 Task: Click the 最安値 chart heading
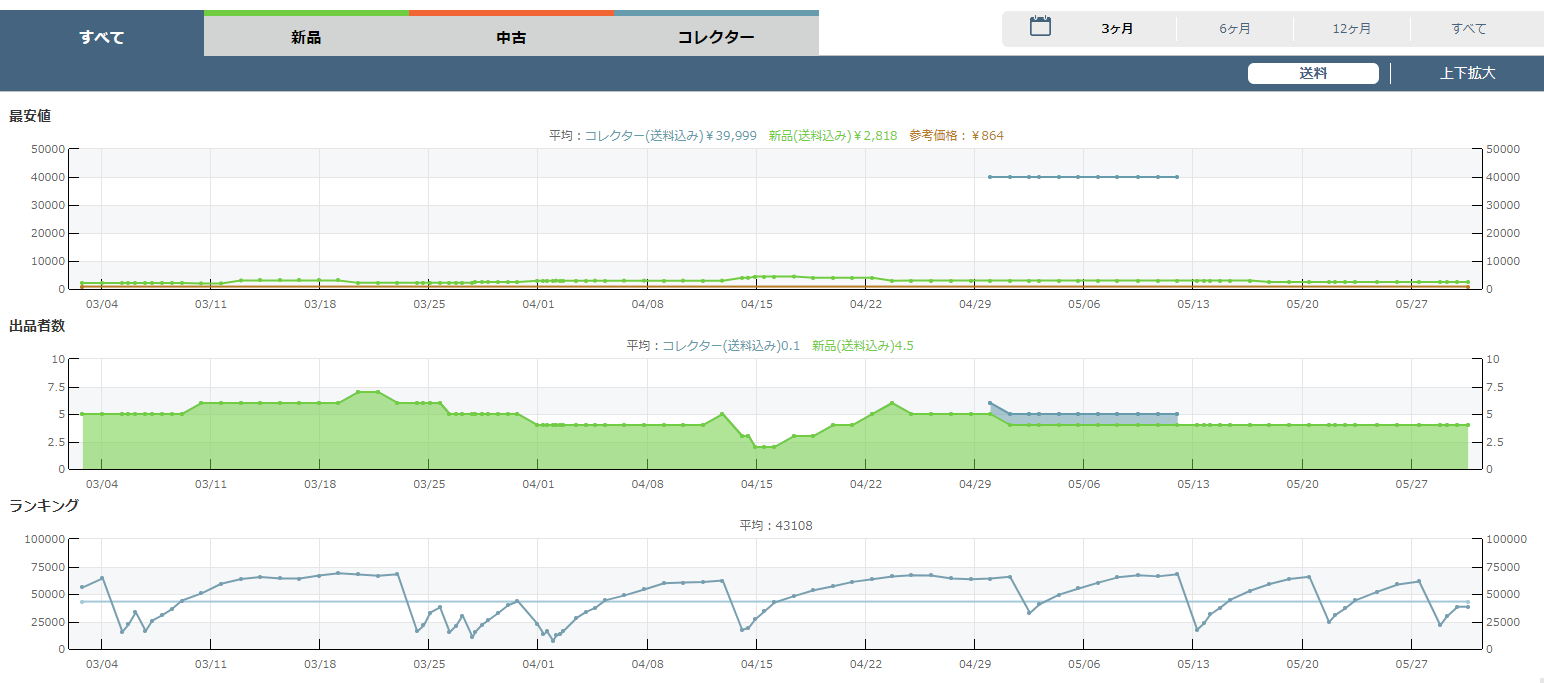[x=30, y=116]
